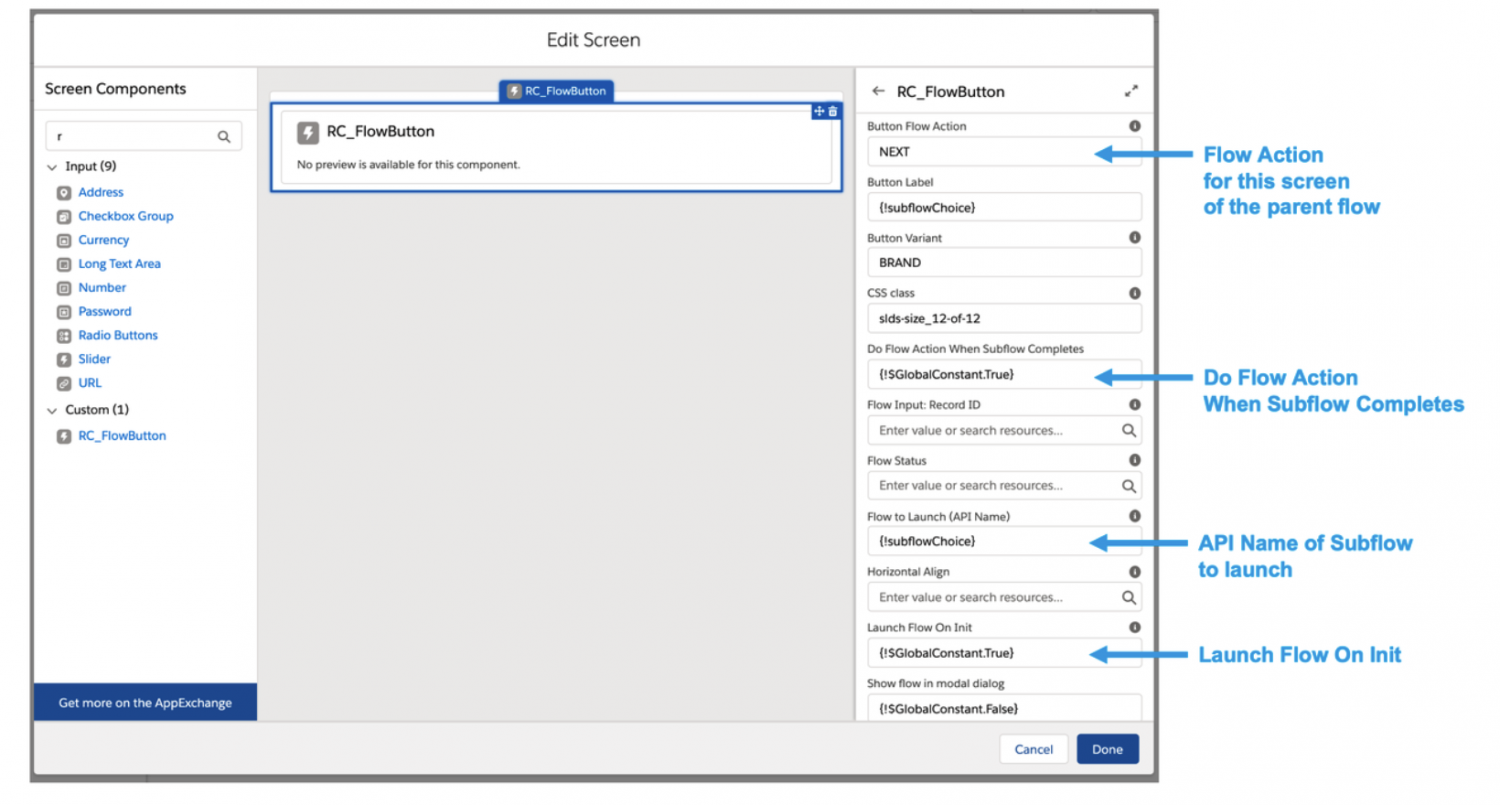Click the info icon next to Button Variant
Screen dimensions: 1500x805
click(1135, 237)
